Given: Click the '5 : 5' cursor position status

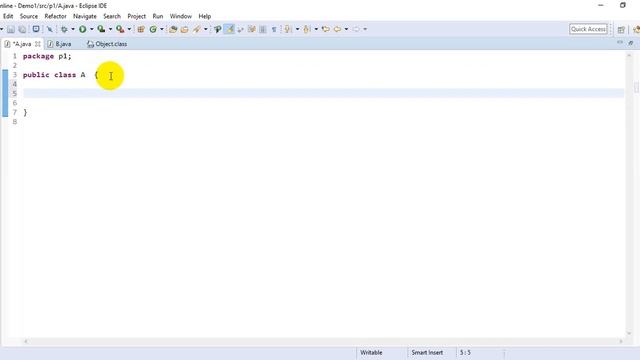Looking at the screenshot, I should pyautogui.click(x=465, y=352).
